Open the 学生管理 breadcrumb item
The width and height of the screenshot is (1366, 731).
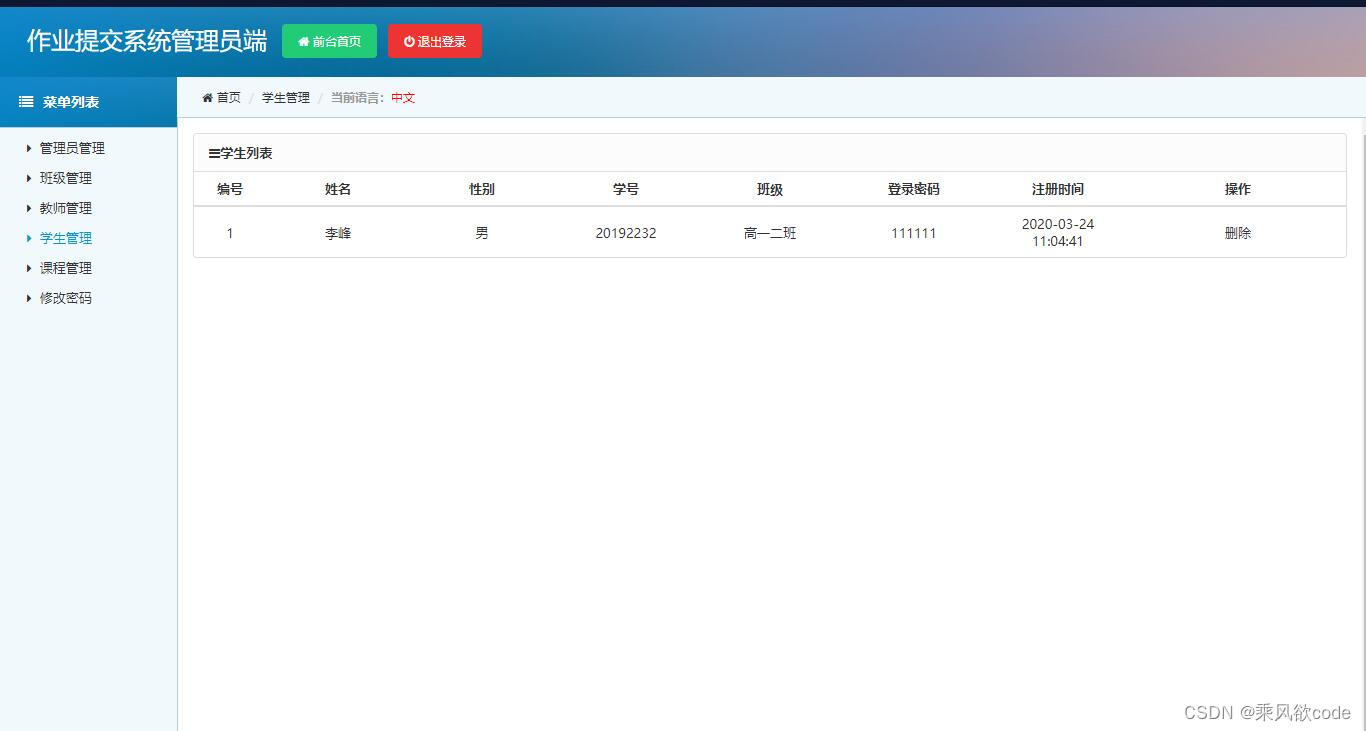click(284, 97)
